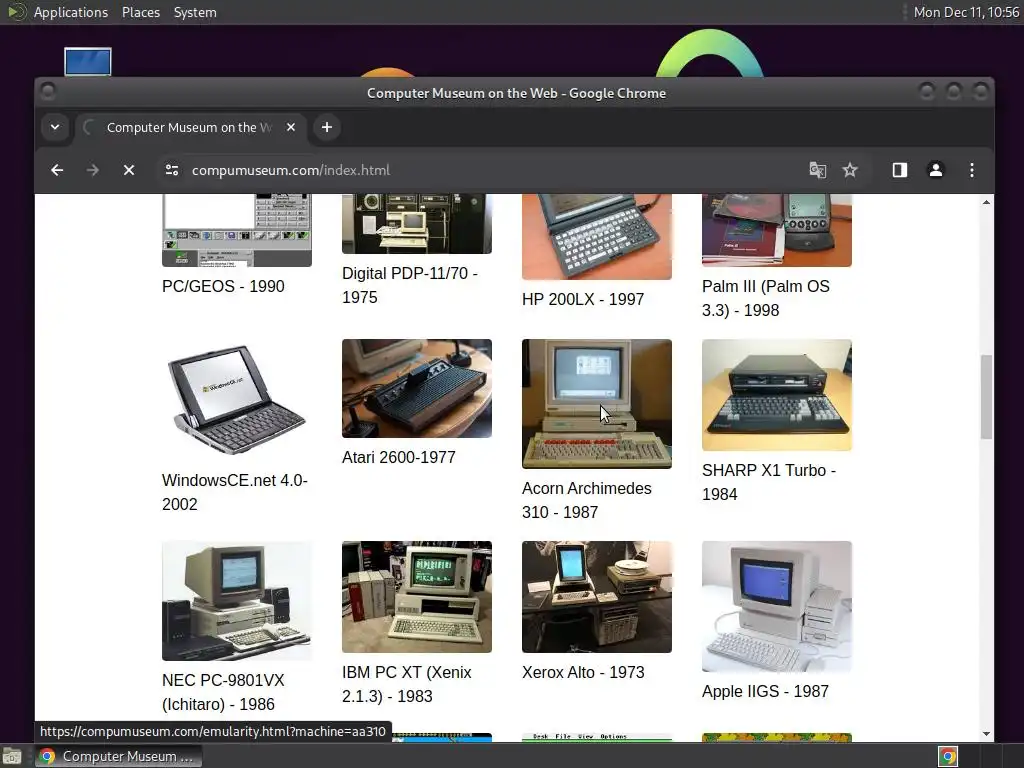Close the Computer Museum tab
The height and width of the screenshot is (768, 1024).
click(x=291, y=127)
